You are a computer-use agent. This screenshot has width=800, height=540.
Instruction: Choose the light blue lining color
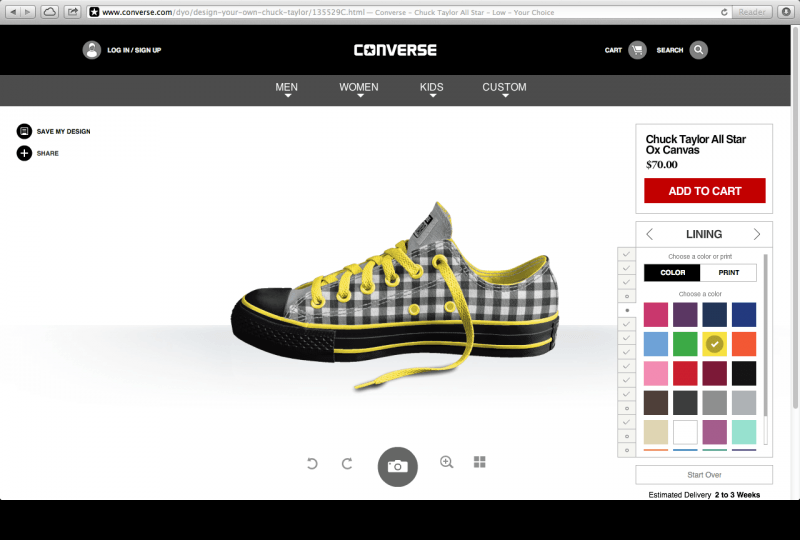tap(656, 344)
